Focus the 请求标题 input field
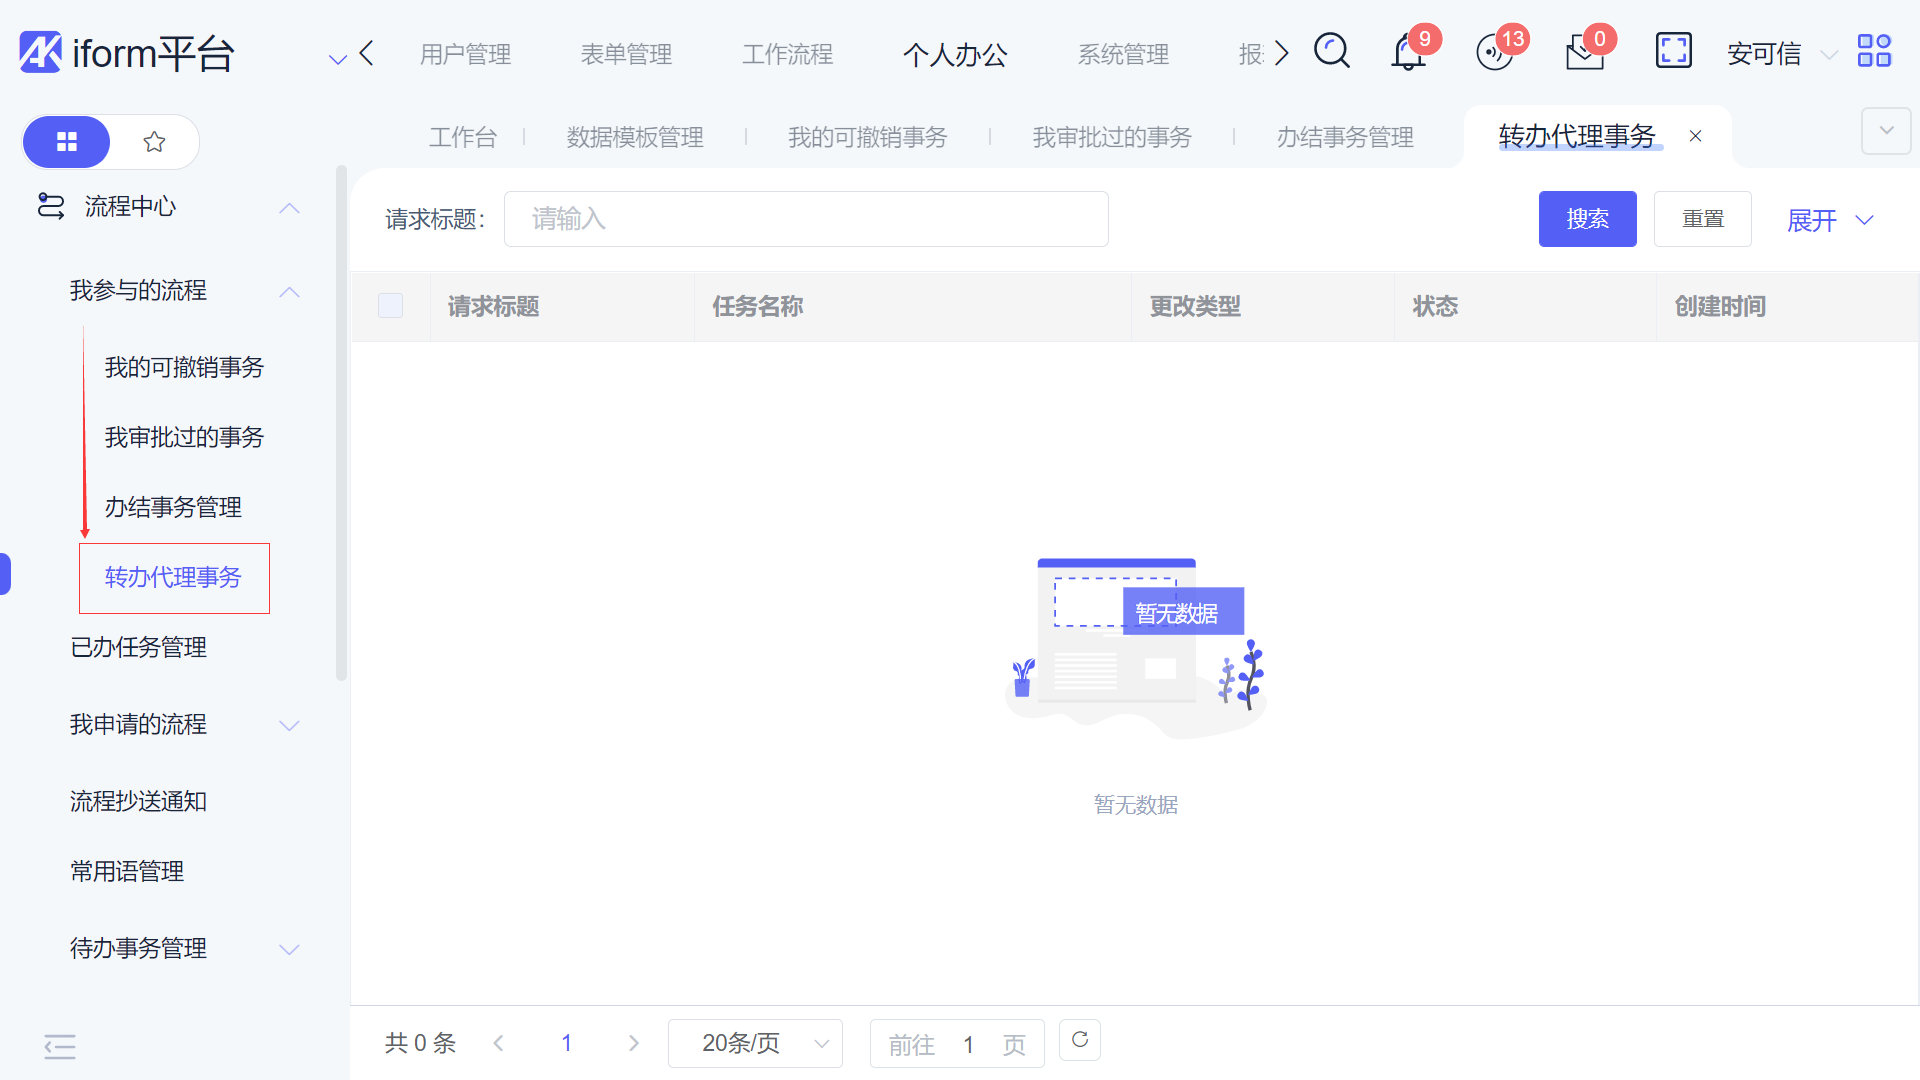Screen dimensions: 1920x1080 tap(806, 219)
